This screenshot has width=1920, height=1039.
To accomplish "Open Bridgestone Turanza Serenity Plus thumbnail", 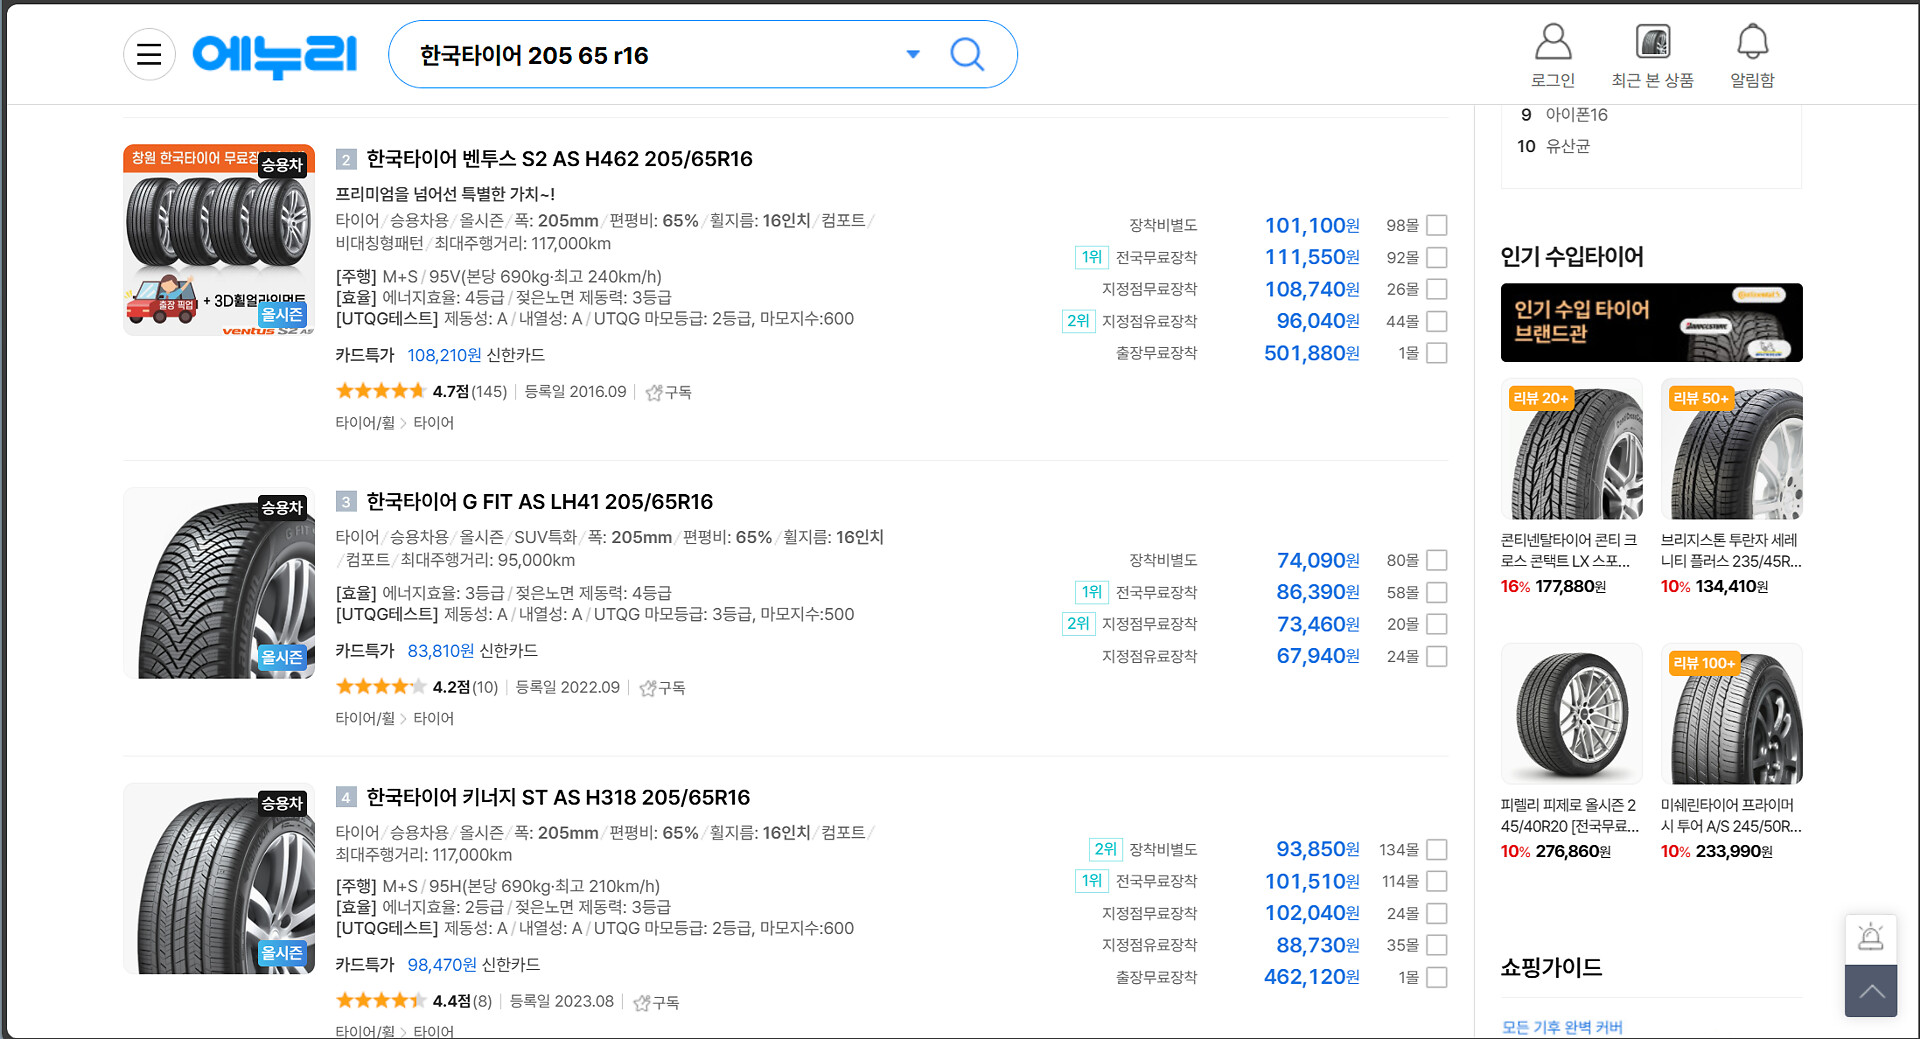I will coord(1732,449).
